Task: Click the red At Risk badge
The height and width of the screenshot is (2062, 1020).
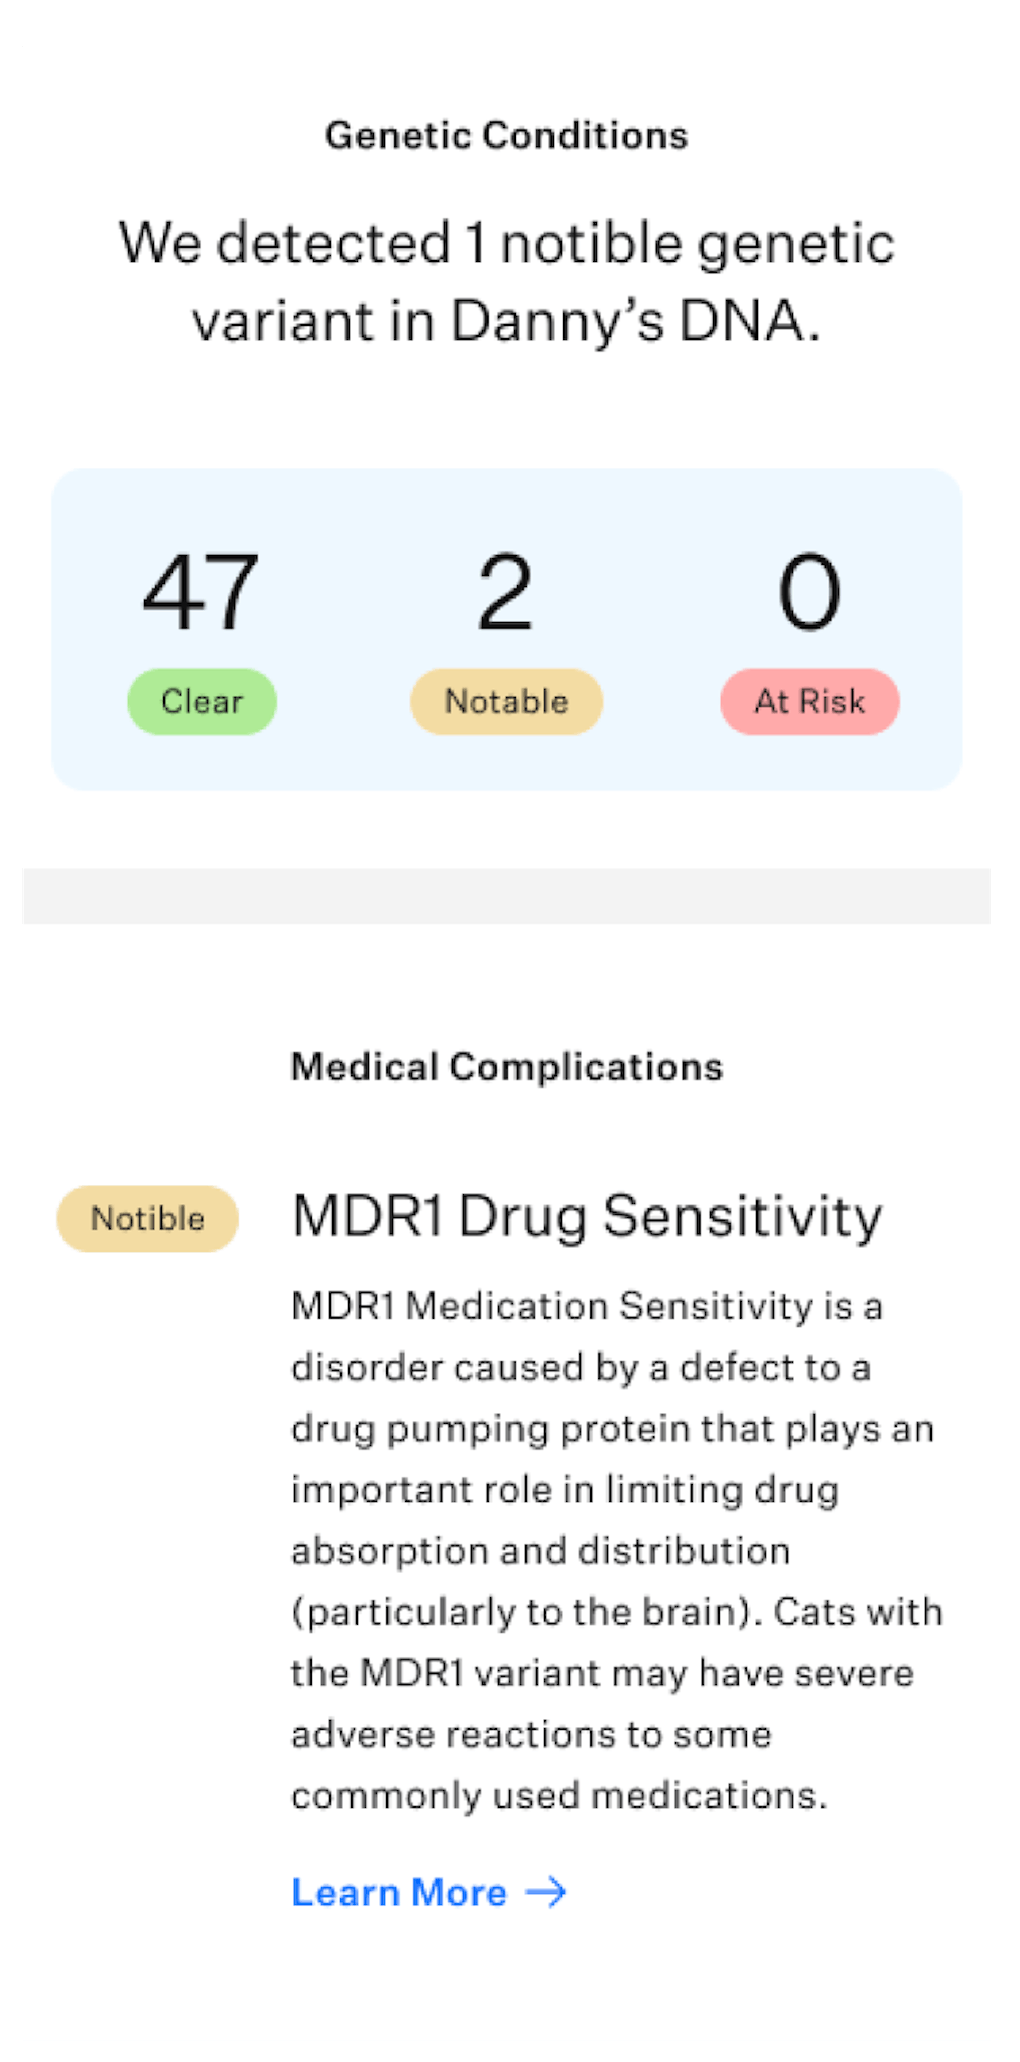Action: 810,701
